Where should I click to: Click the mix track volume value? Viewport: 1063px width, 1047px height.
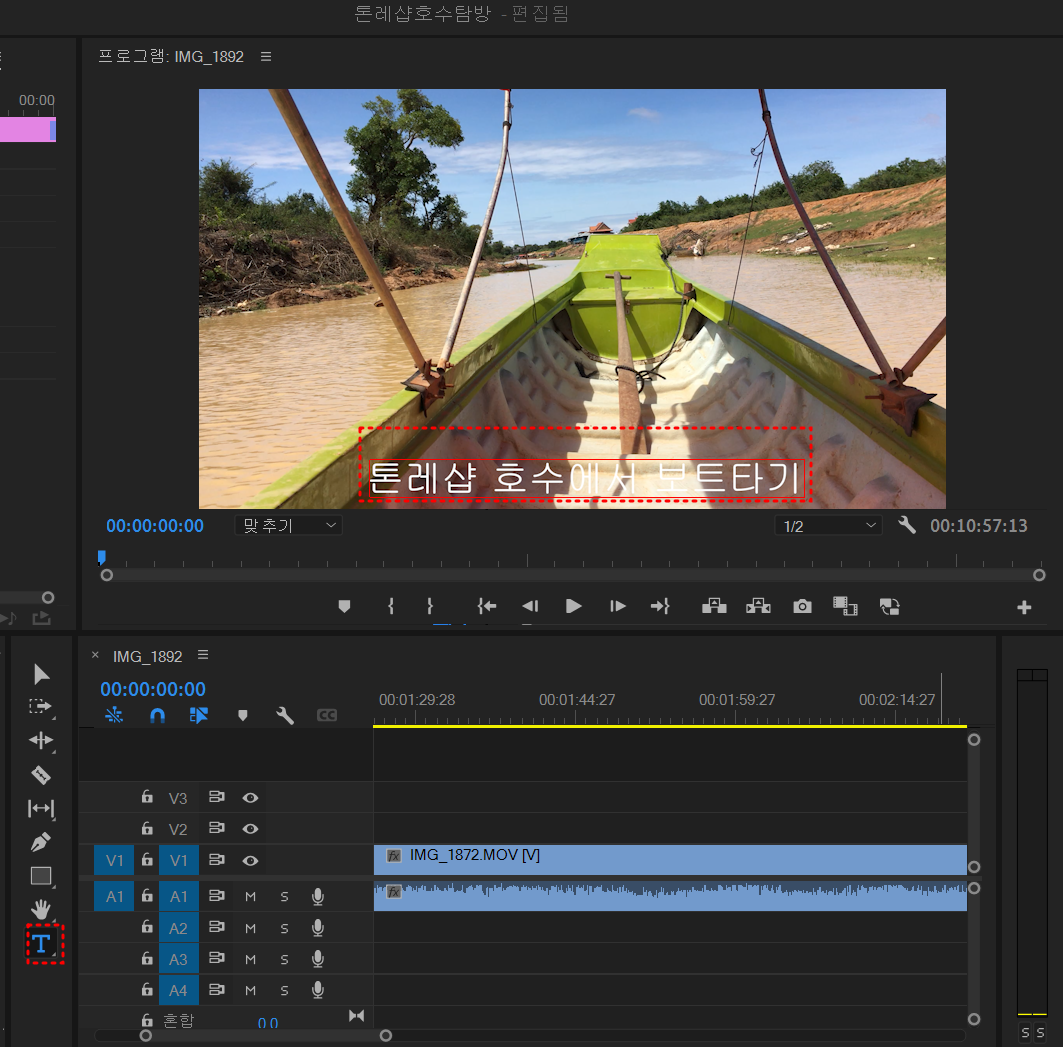click(x=268, y=1023)
